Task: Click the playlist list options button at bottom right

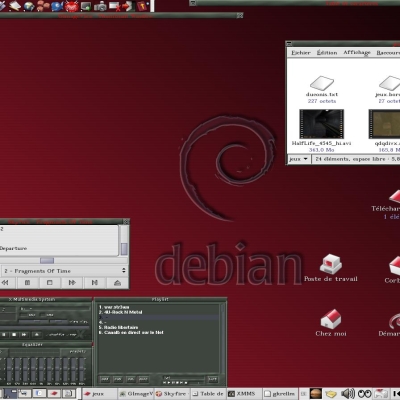Action: 212,379
